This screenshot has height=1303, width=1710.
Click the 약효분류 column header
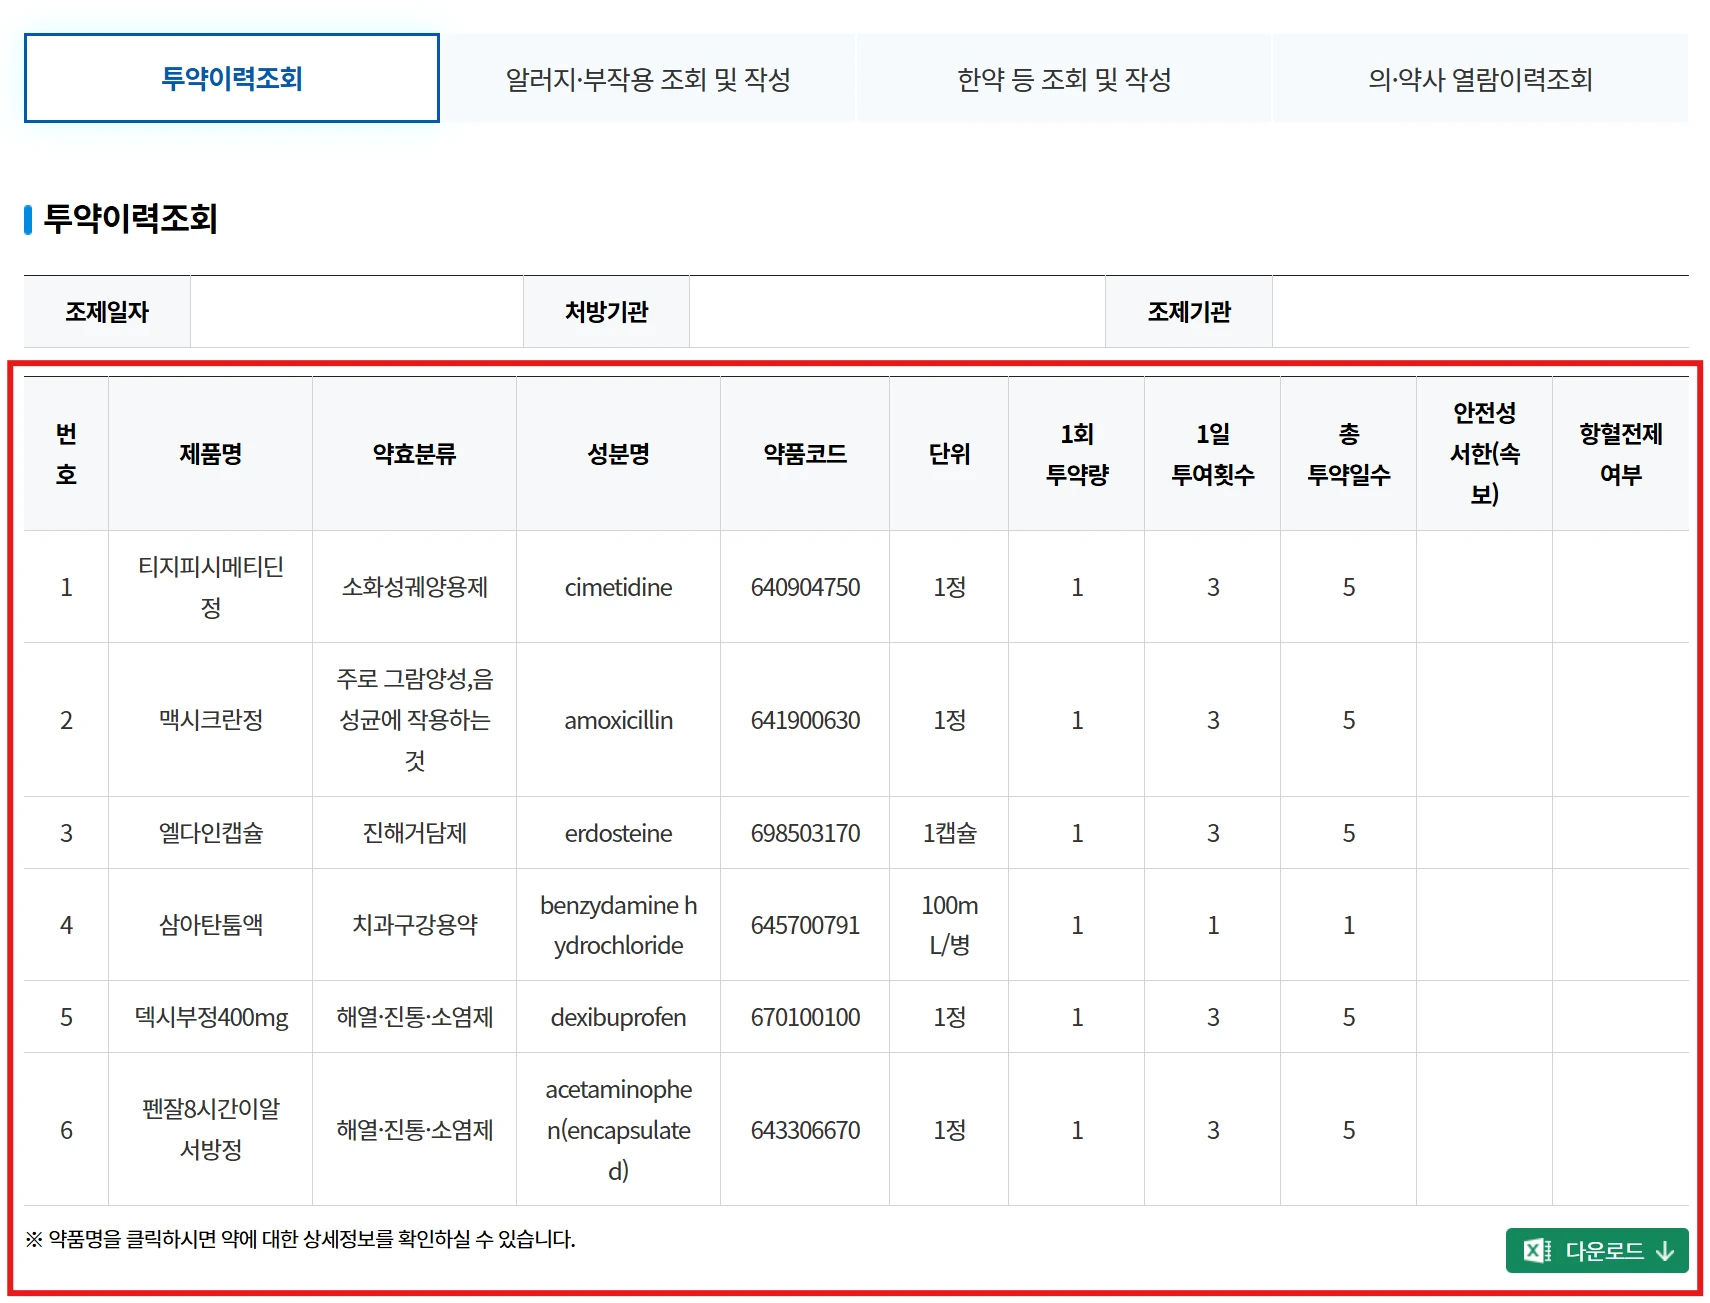[x=414, y=454]
